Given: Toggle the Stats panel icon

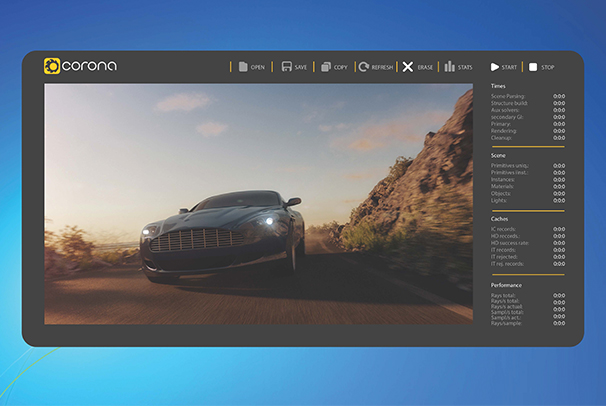Looking at the screenshot, I should point(450,67).
